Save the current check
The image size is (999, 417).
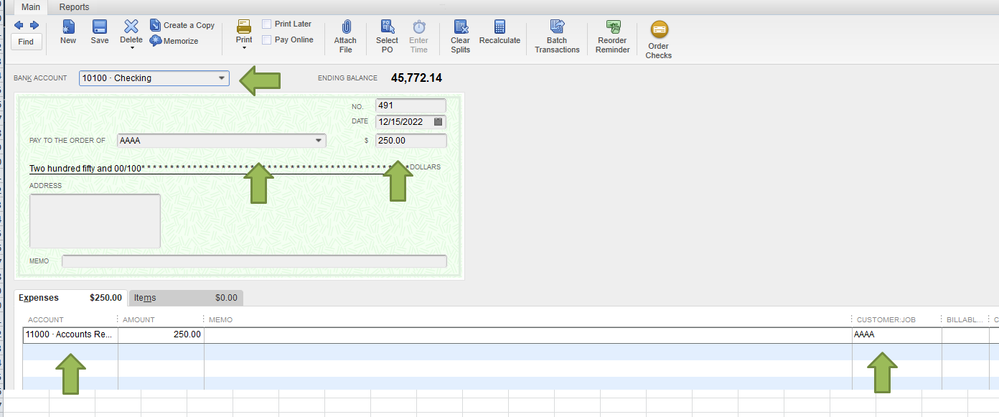coord(99,32)
